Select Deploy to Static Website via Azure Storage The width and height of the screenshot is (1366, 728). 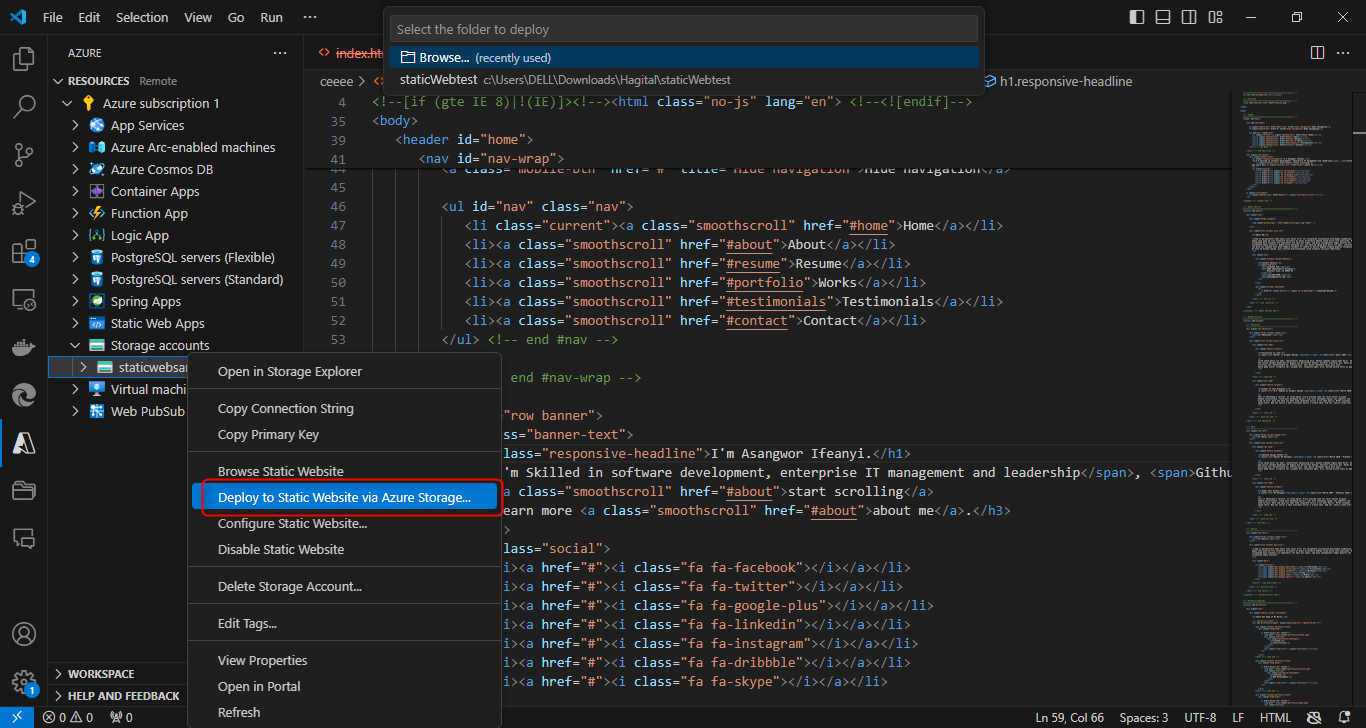point(344,498)
